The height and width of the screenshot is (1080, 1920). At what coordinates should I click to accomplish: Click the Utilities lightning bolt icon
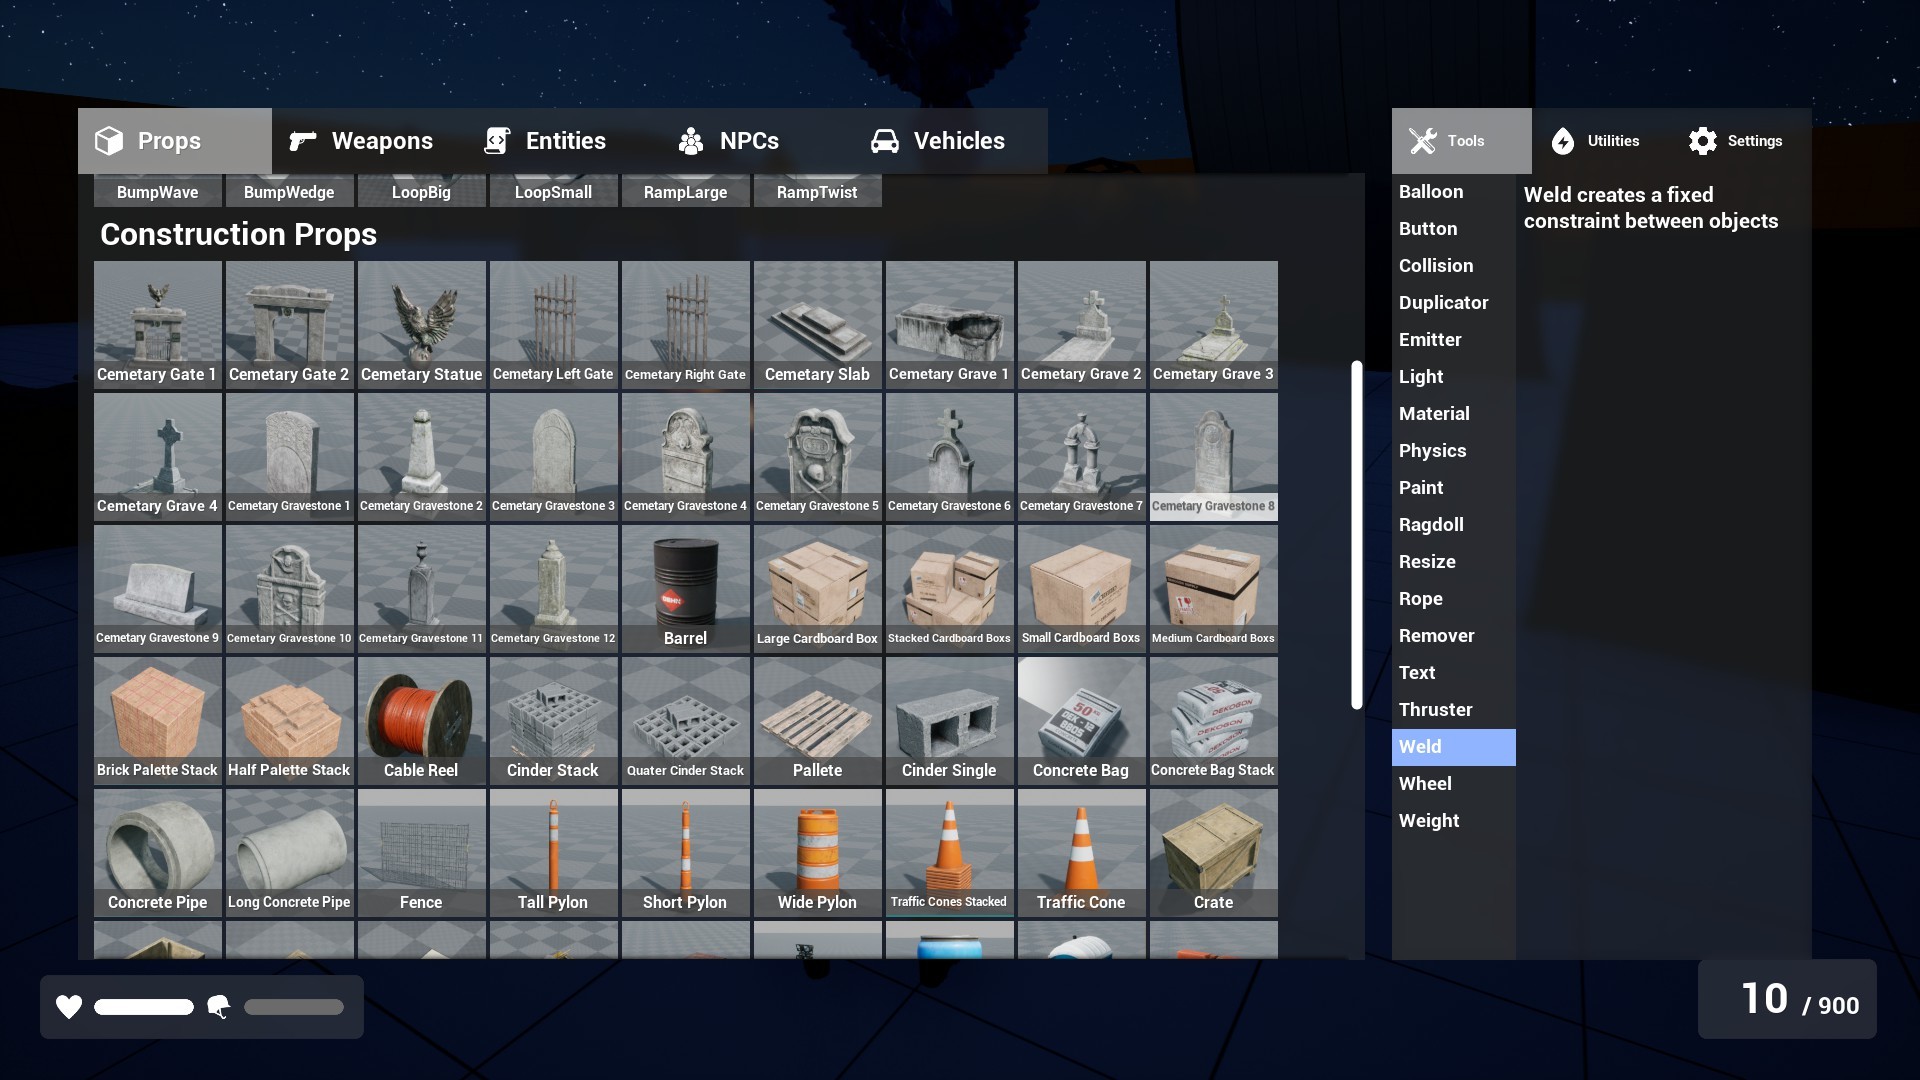coord(1563,141)
